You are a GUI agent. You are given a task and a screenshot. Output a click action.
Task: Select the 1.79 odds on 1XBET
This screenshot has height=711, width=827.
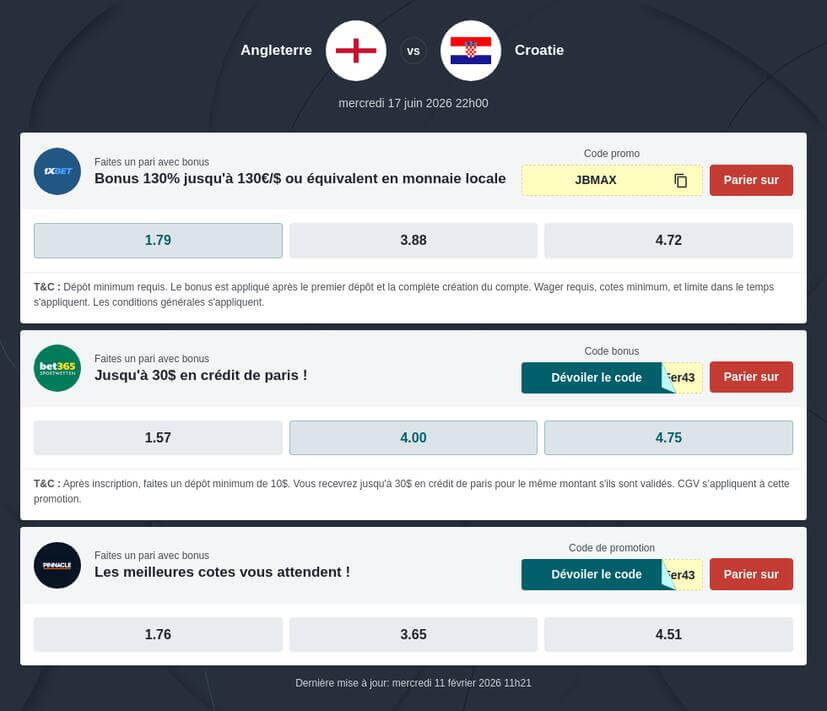pyautogui.click(x=158, y=240)
